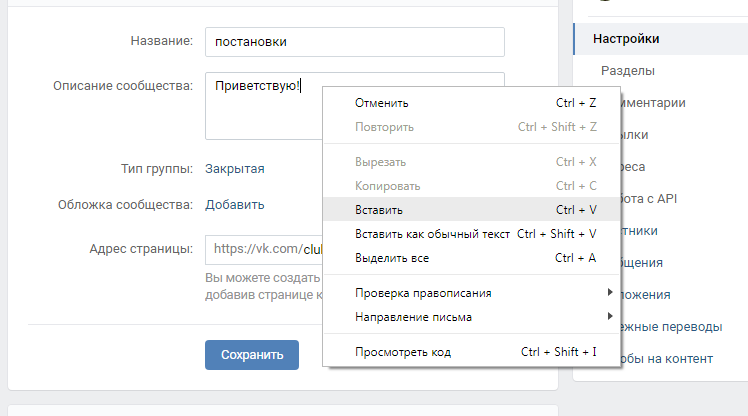
Task: Expand the Направление письма submenu
Action: [414, 317]
